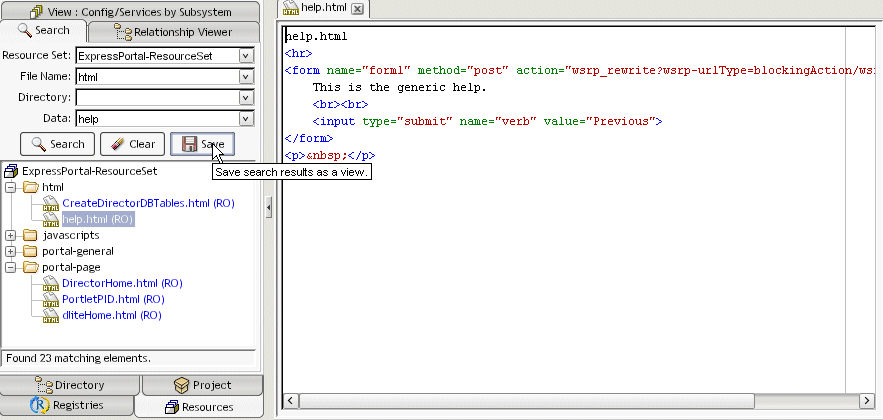Open DirectorHome.html (RO) file
883x420 pixels.
tap(122, 283)
